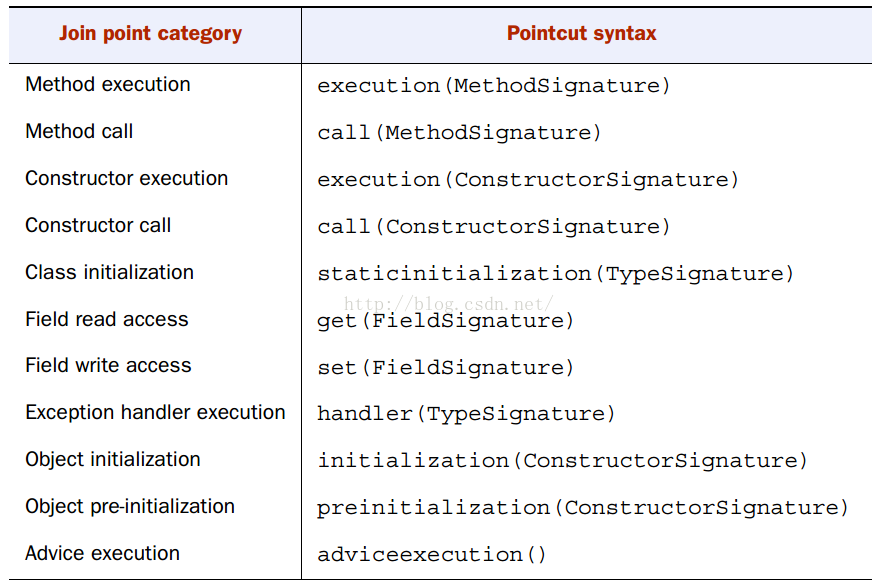881x587 pixels.
Task: Click the handler(TypeSignature) syntax text
Action: tap(466, 414)
